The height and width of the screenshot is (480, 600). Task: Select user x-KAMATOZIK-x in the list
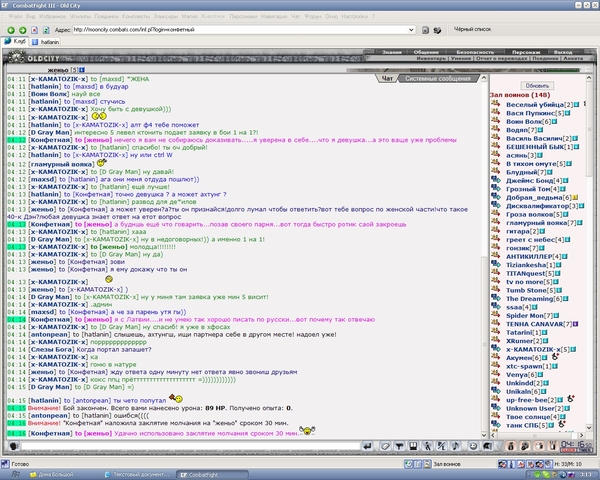(535, 349)
